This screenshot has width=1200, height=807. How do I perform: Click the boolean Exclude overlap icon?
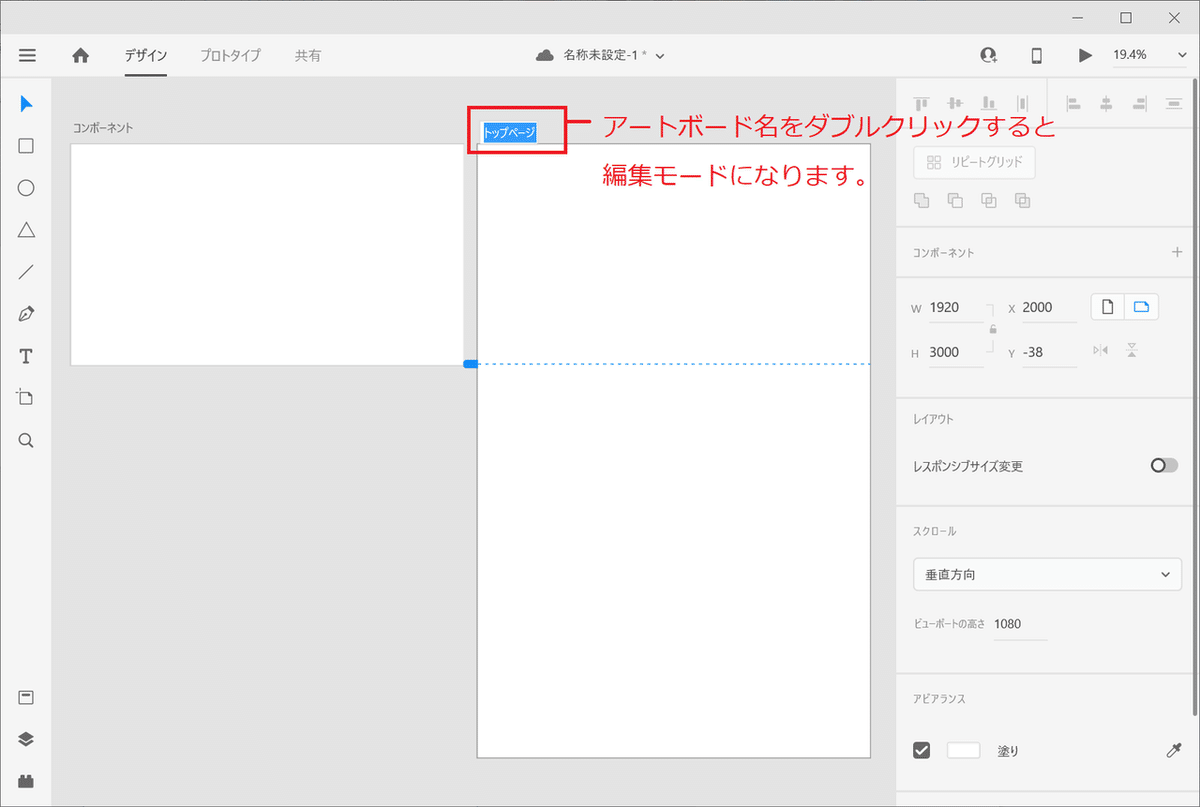[x=1022, y=201]
